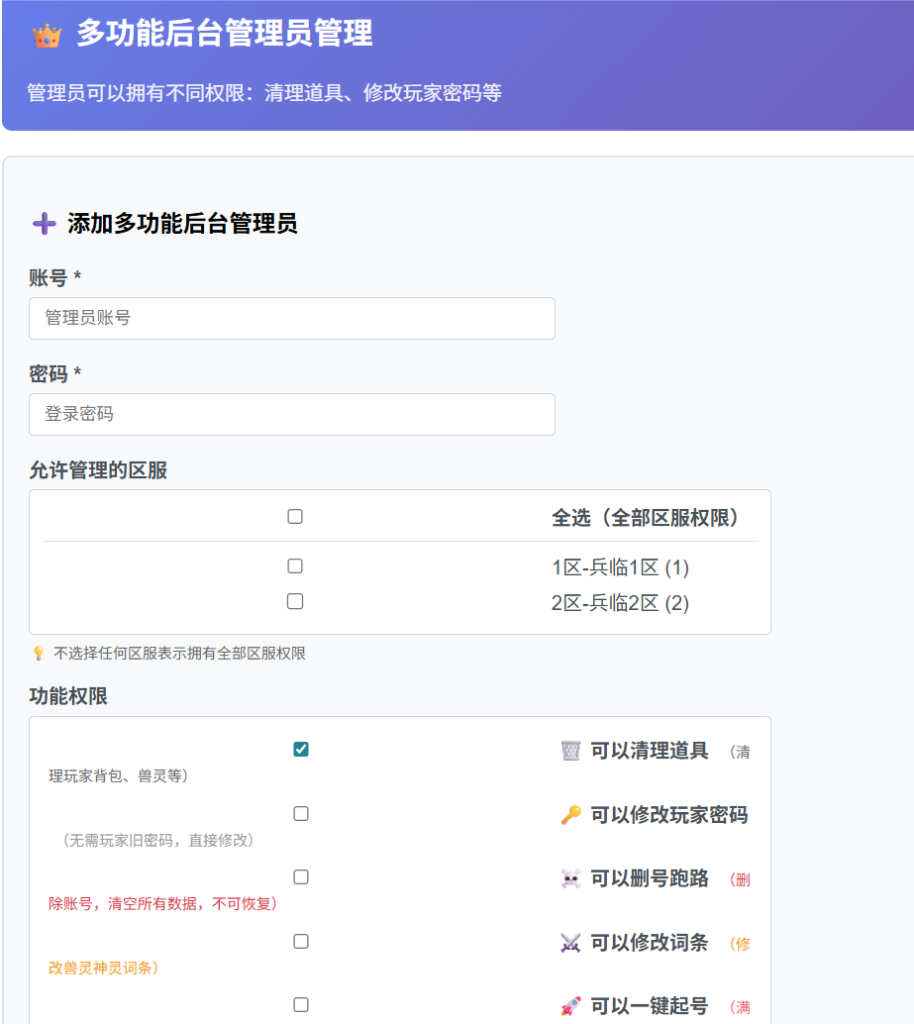Image resolution: width=914 pixels, height=1024 pixels.
Task: Check the 1区-兵临1区 (1) checkbox
Action: coord(295,566)
